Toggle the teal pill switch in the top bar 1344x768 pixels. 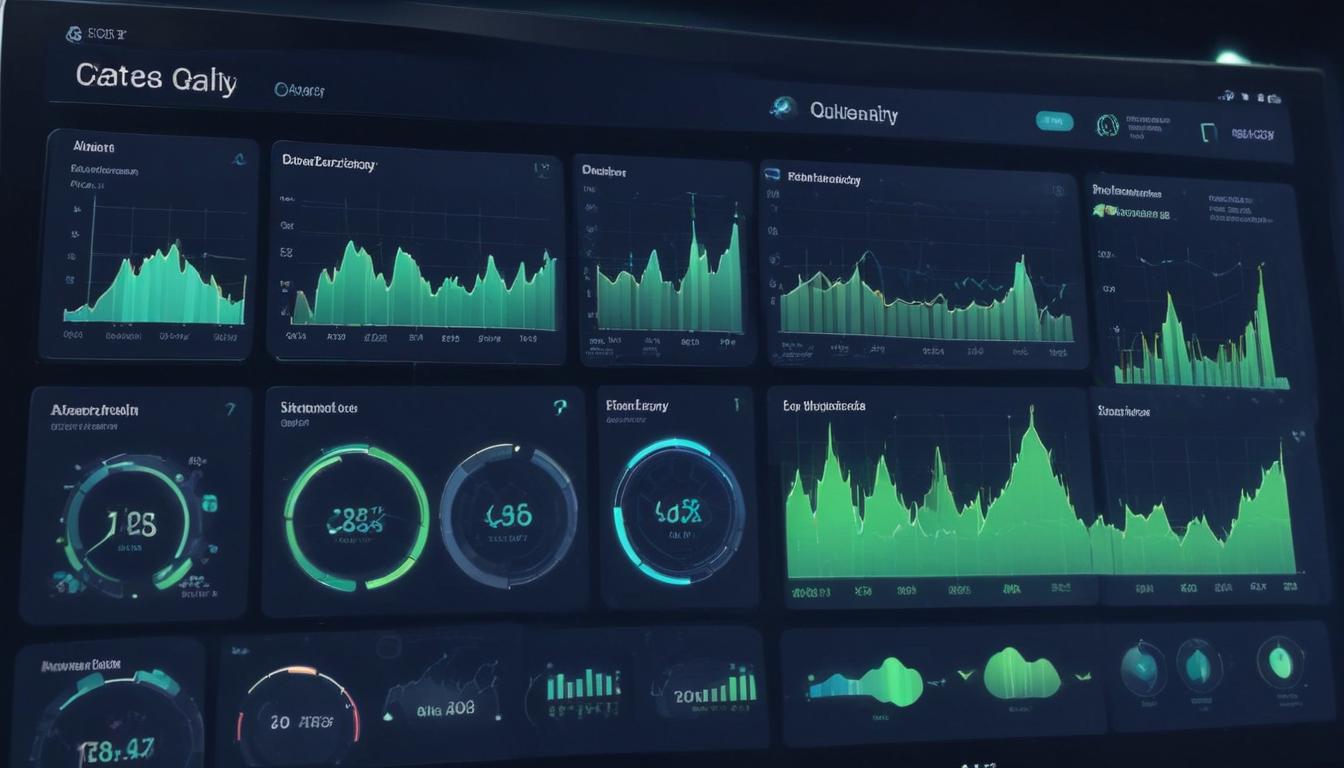coord(1055,121)
